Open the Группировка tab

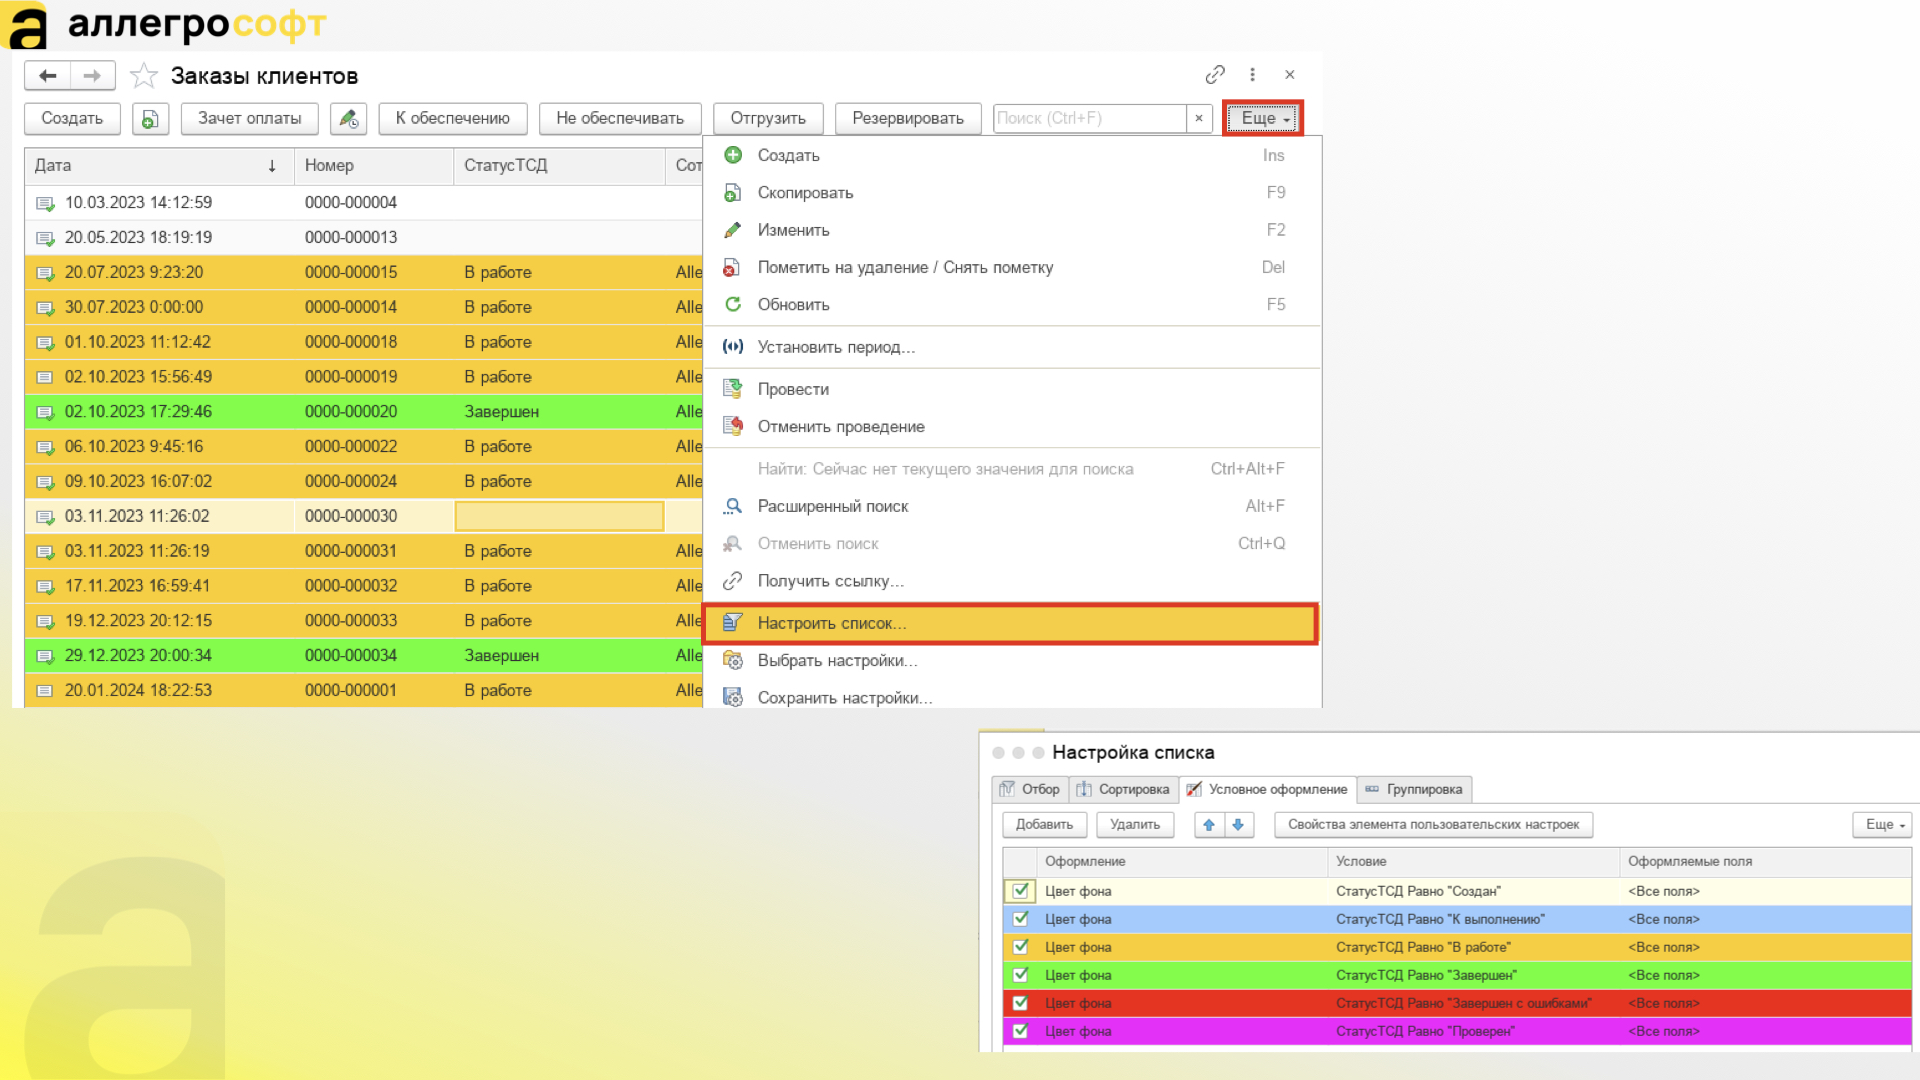(1414, 789)
